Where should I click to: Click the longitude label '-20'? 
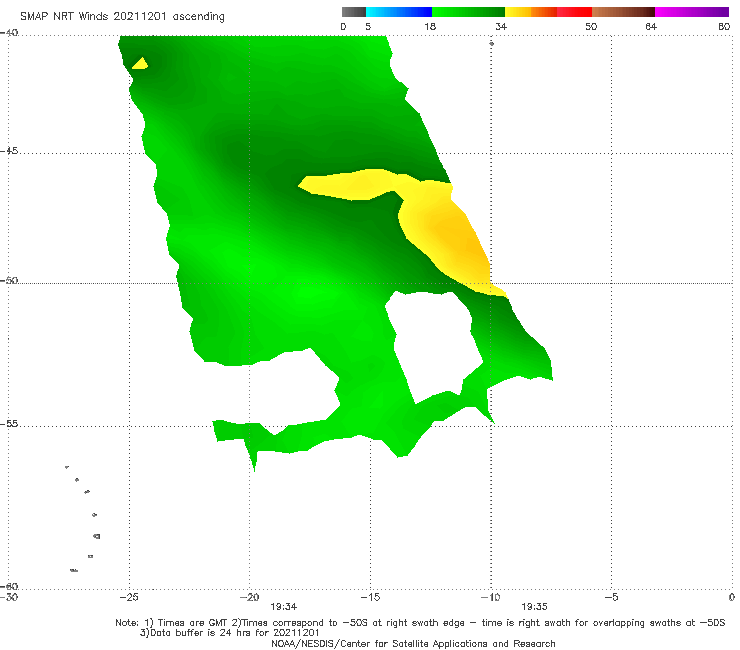click(x=250, y=597)
